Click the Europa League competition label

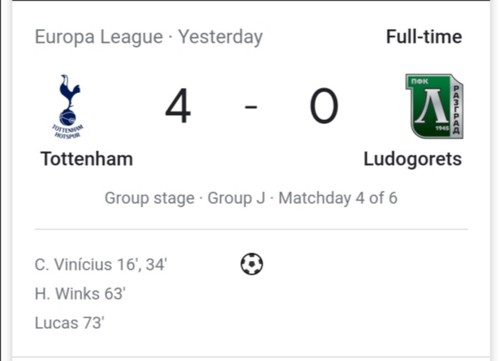click(99, 37)
